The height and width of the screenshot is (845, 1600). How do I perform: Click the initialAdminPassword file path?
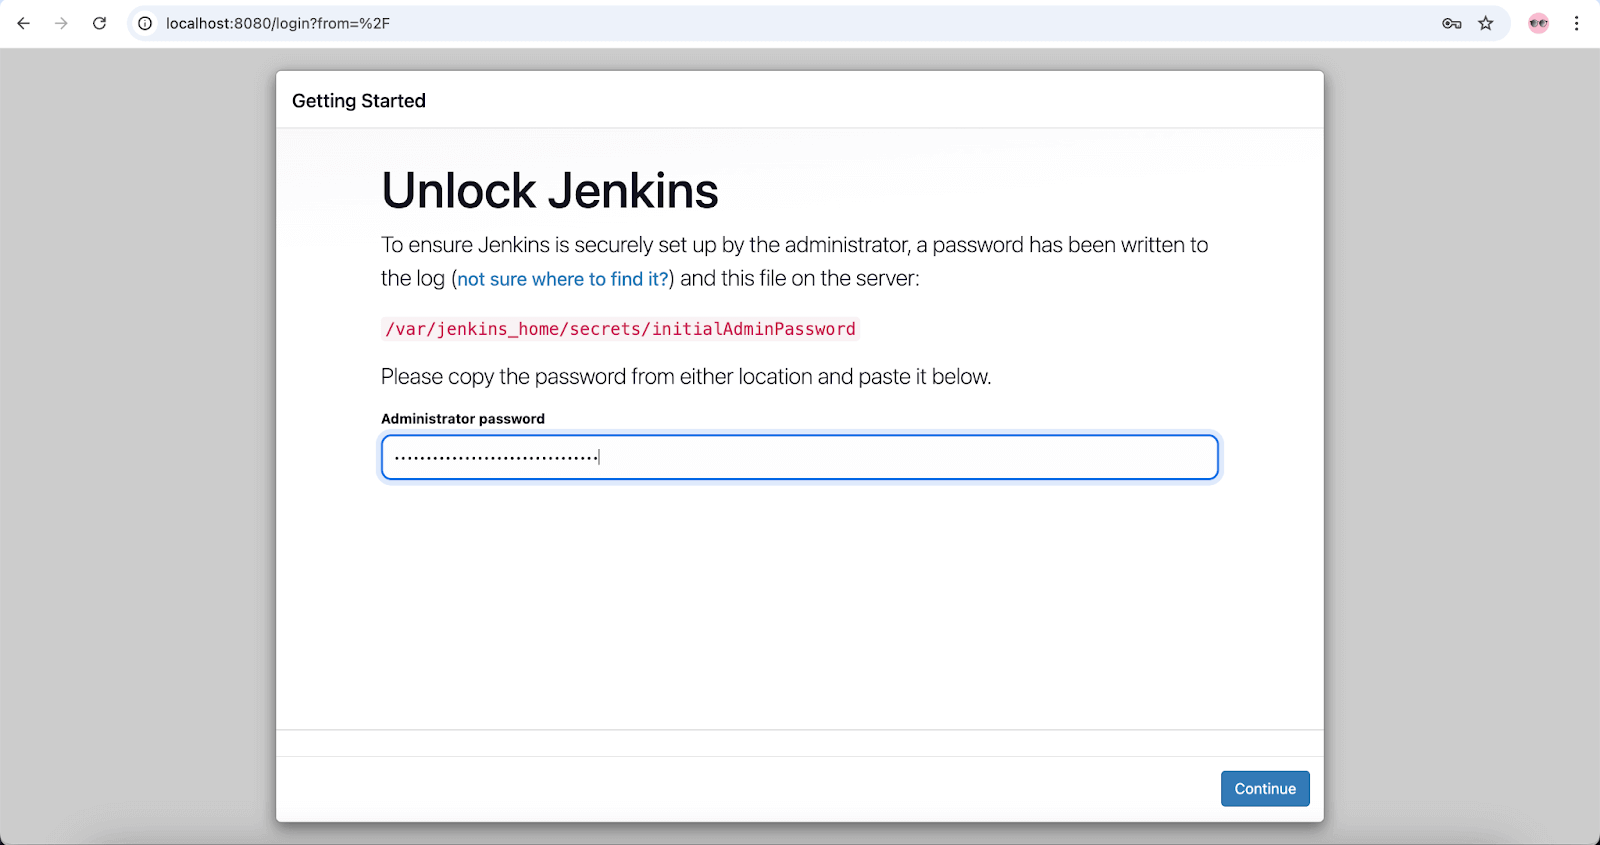(620, 329)
